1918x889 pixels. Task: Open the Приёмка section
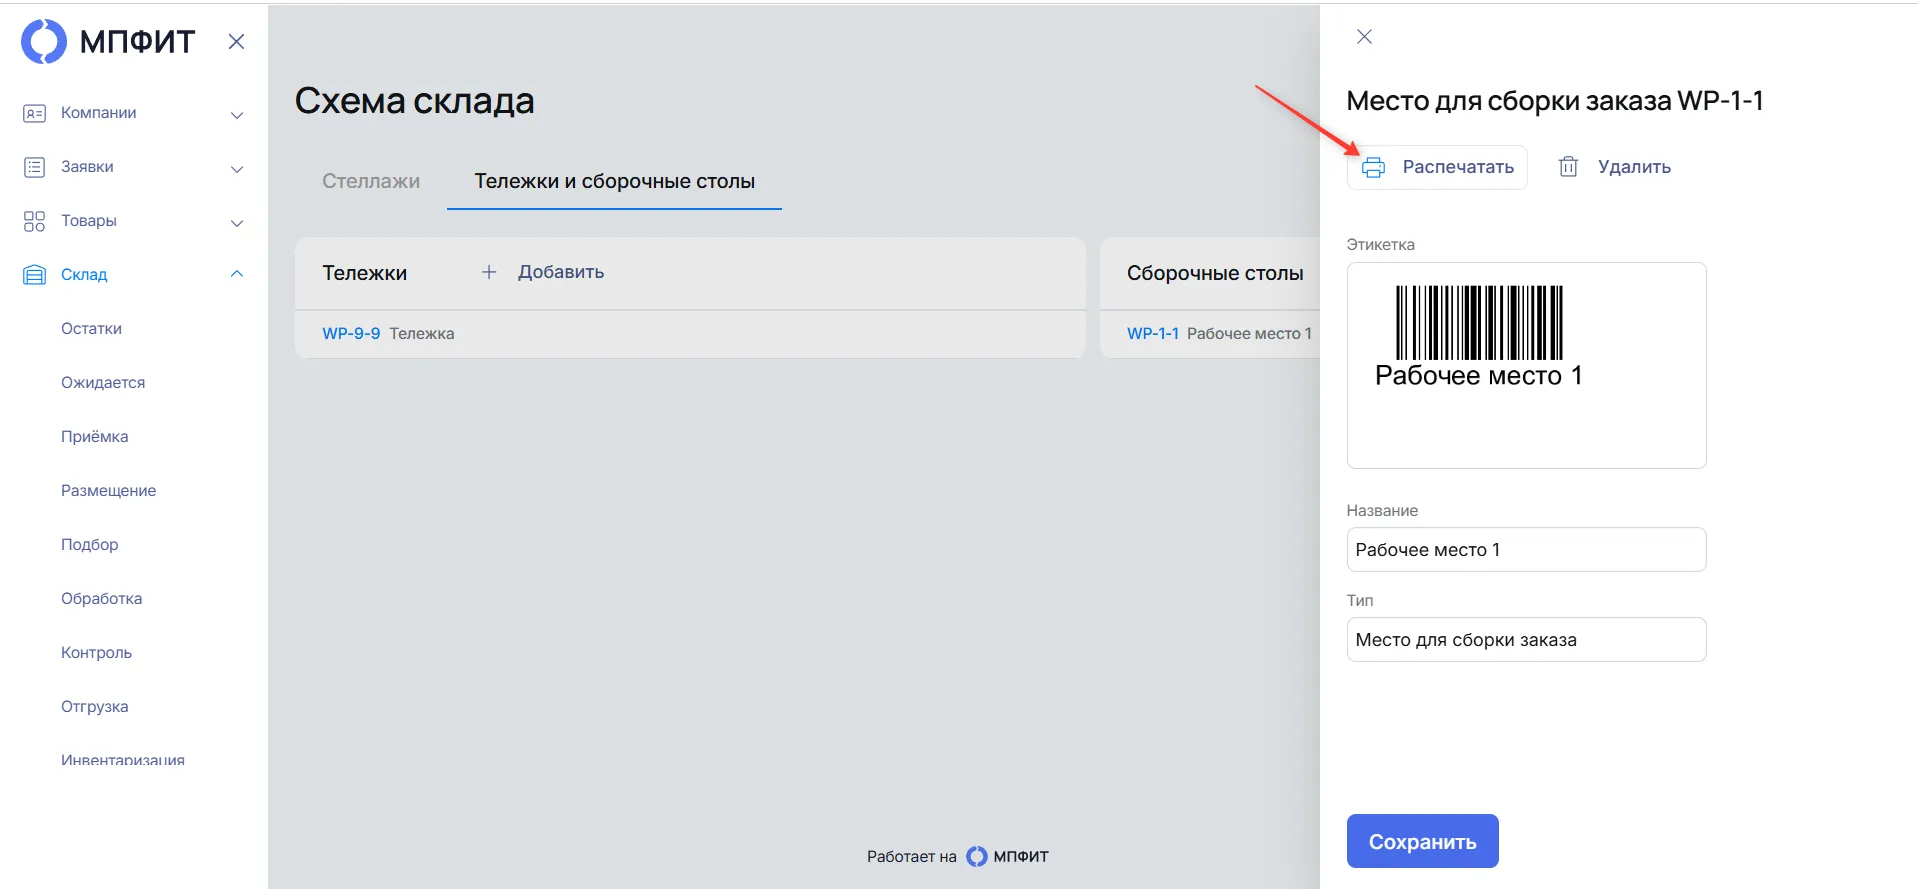tap(95, 437)
